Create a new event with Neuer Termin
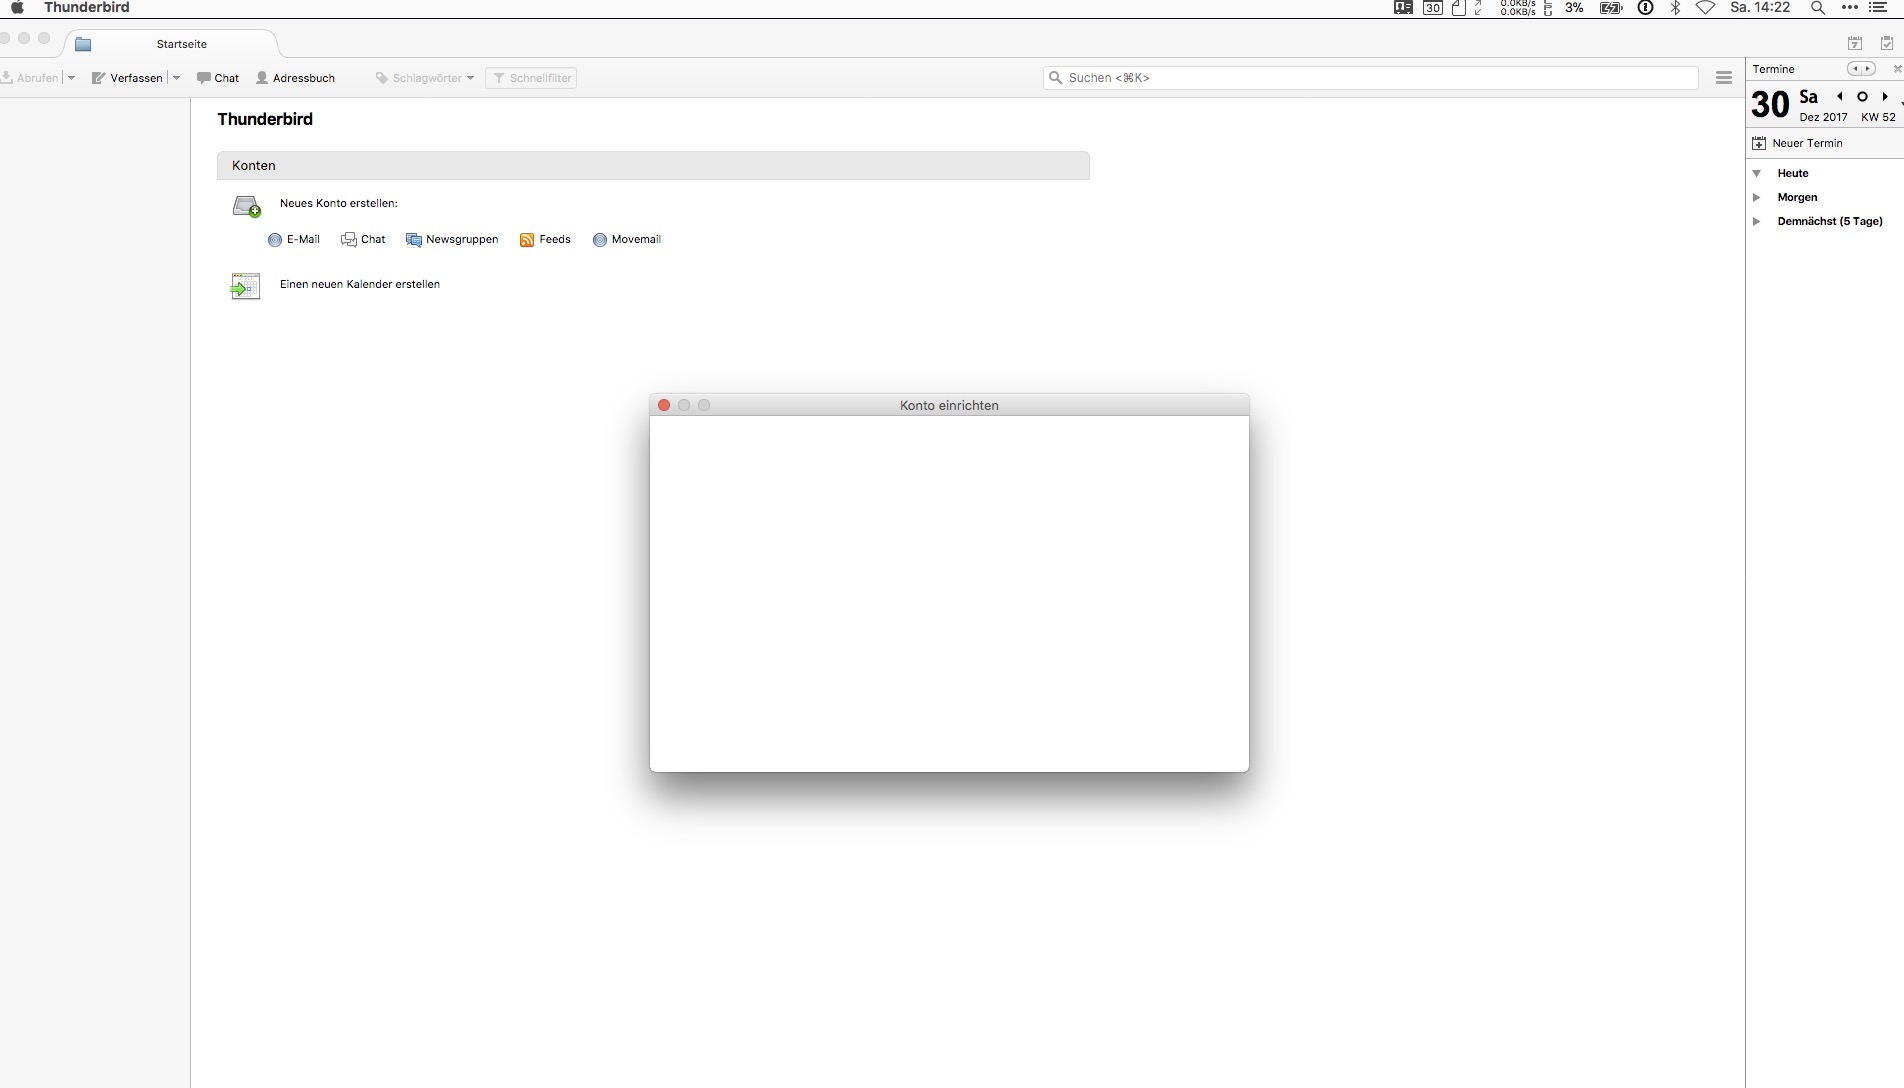The height and width of the screenshot is (1088, 1904). (x=1798, y=143)
